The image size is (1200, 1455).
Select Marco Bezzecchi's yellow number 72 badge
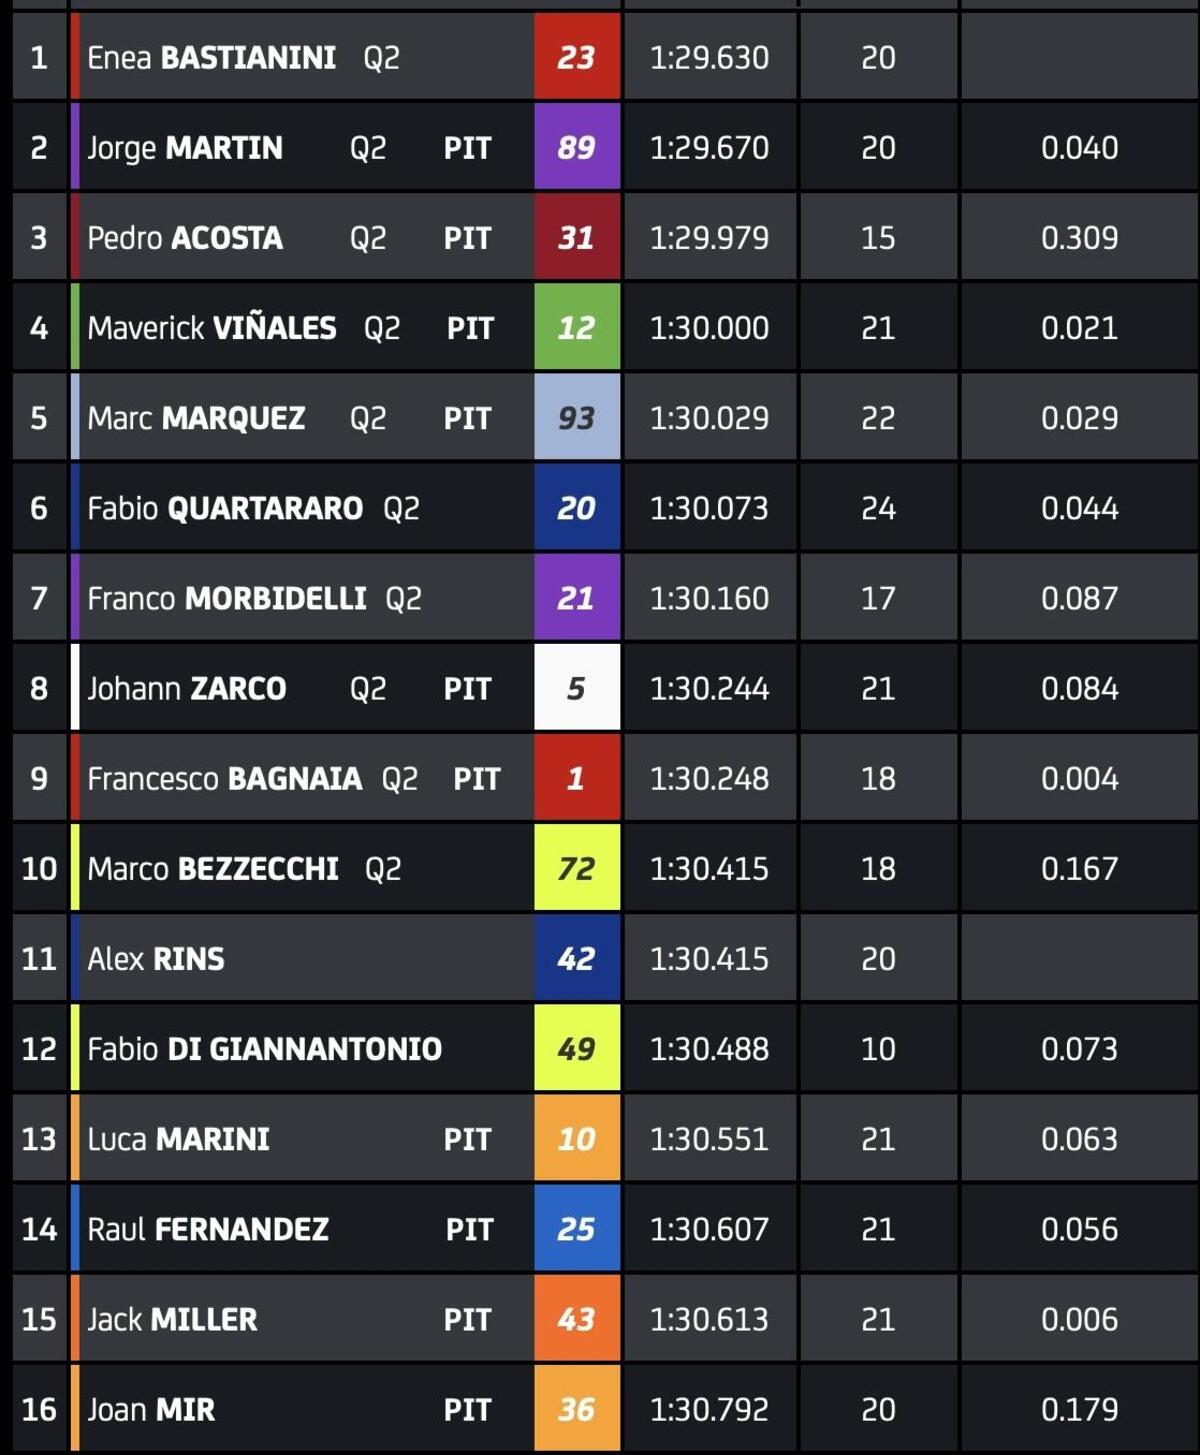click(x=577, y=868)
